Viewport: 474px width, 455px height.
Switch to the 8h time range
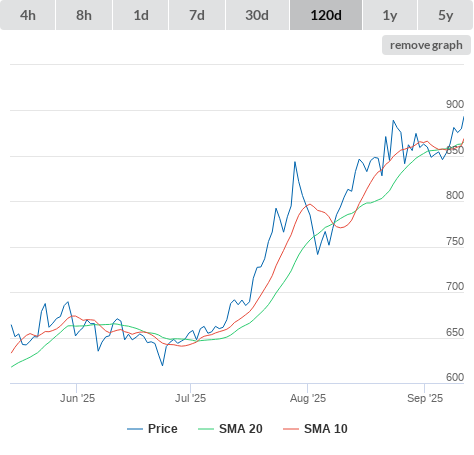pyautogui.click(x=84, y=15)
